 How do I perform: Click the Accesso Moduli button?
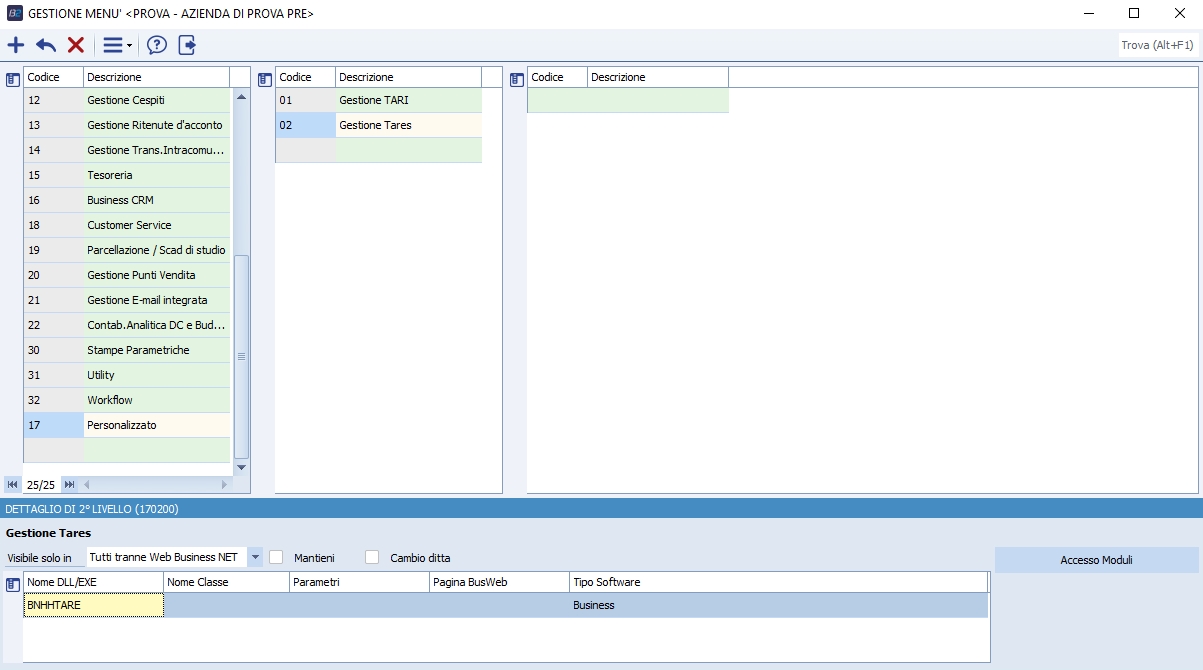click(x=1096, y=560)
